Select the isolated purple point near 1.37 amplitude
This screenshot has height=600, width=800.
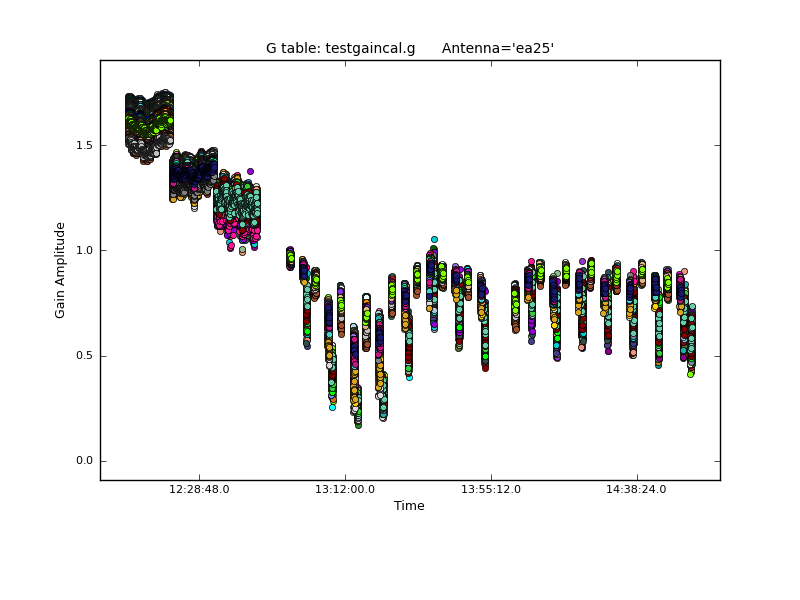coord(250,171)
